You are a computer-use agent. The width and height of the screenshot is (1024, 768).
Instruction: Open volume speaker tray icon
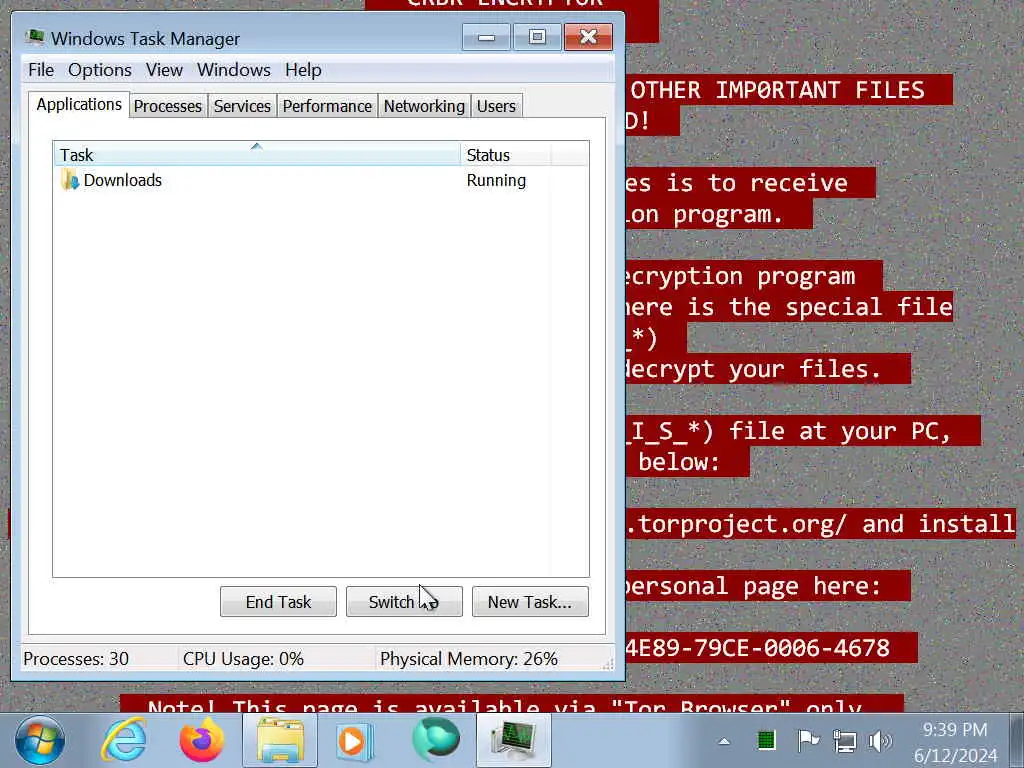click(x=880, y=741)
